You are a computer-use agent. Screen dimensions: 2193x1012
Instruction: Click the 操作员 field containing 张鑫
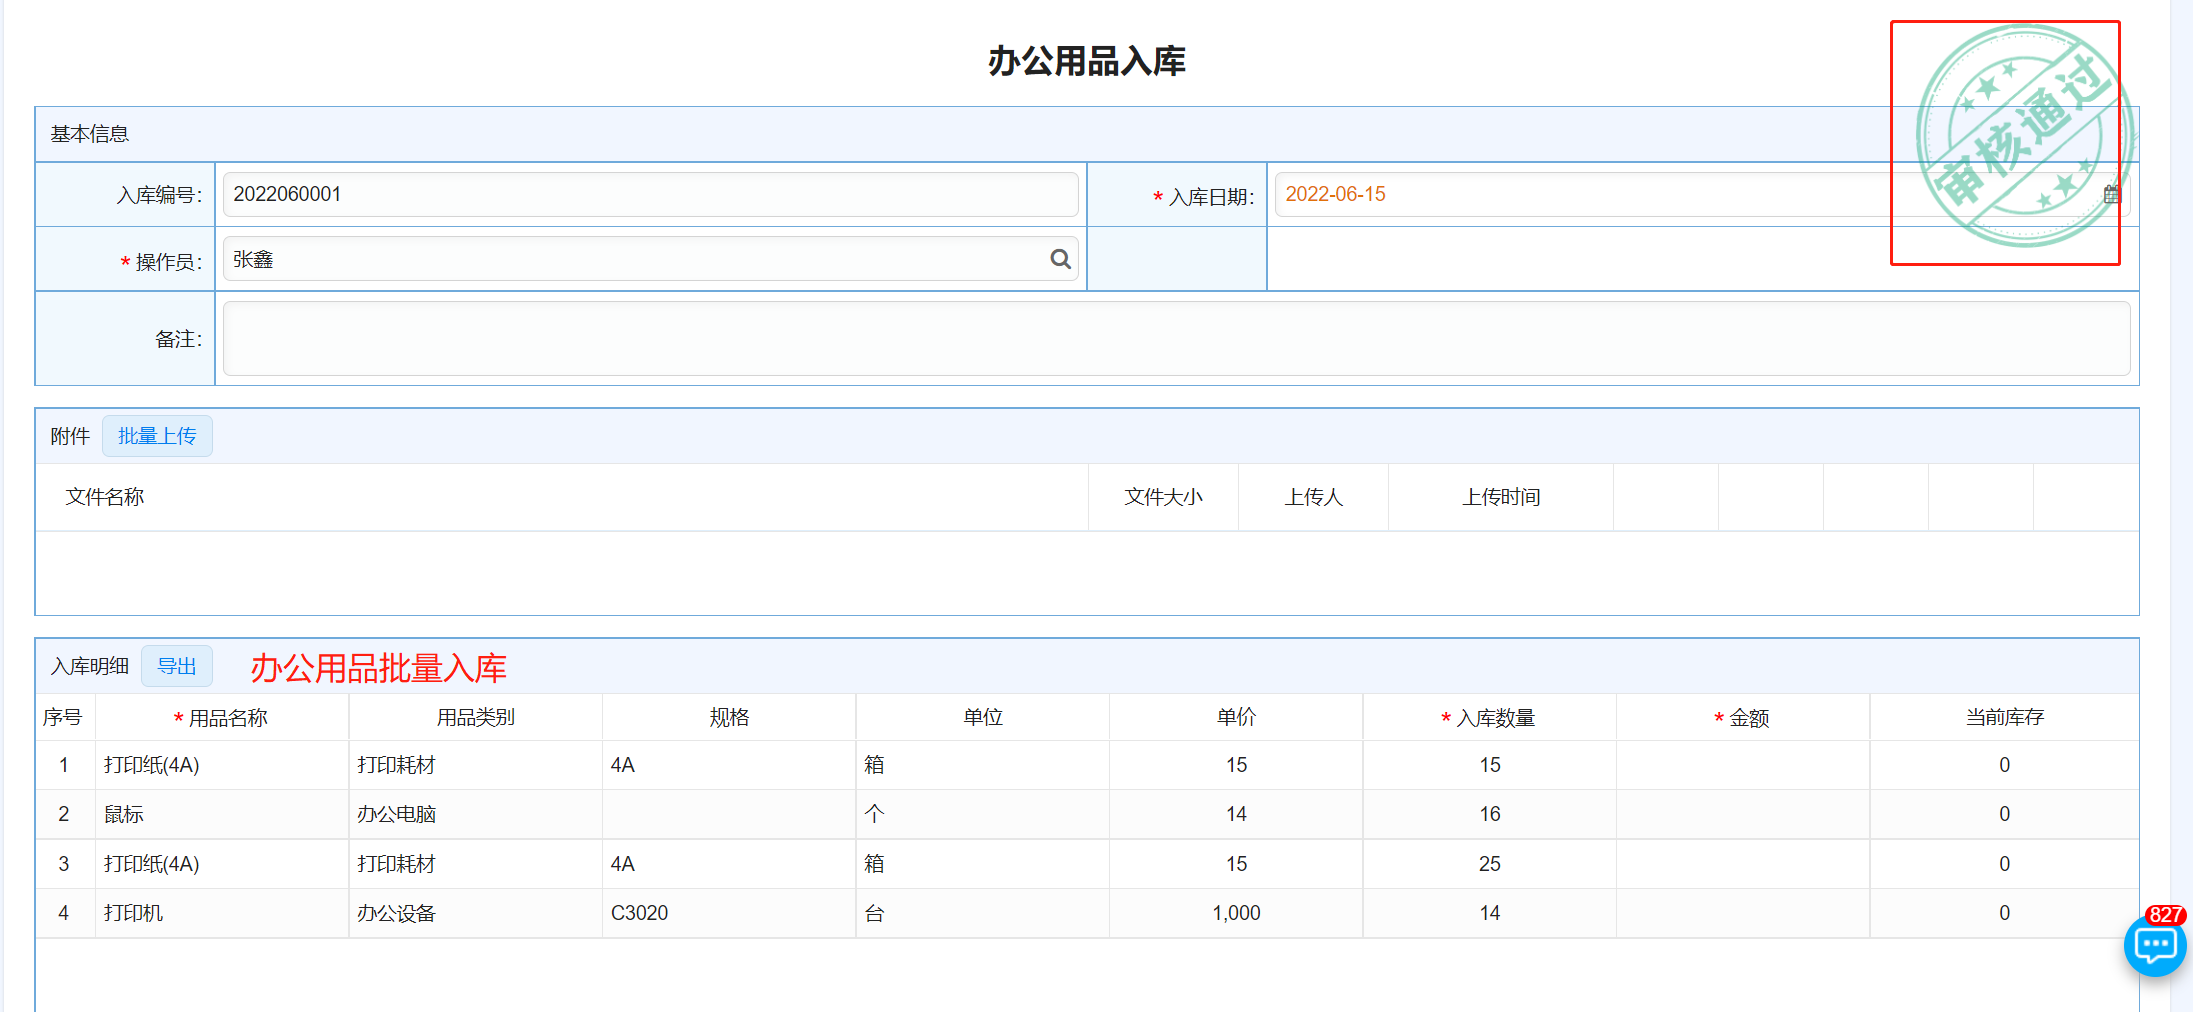[x=630, y=260]
